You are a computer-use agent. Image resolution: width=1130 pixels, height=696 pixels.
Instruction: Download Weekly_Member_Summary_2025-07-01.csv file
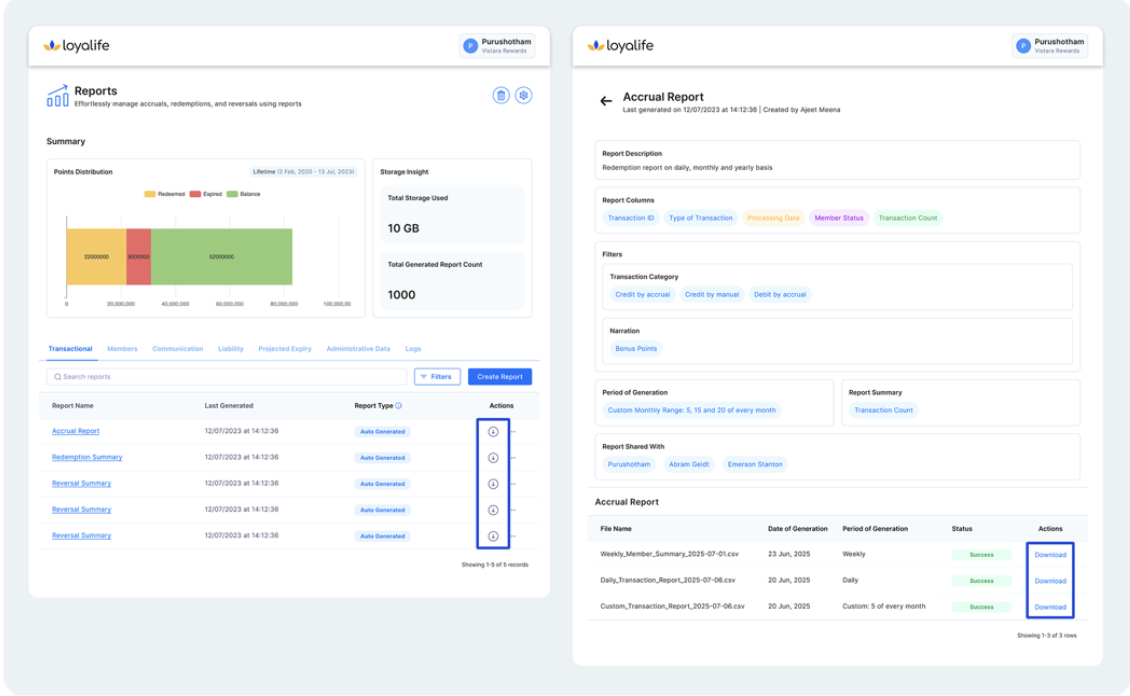[x=1050, y=555]
